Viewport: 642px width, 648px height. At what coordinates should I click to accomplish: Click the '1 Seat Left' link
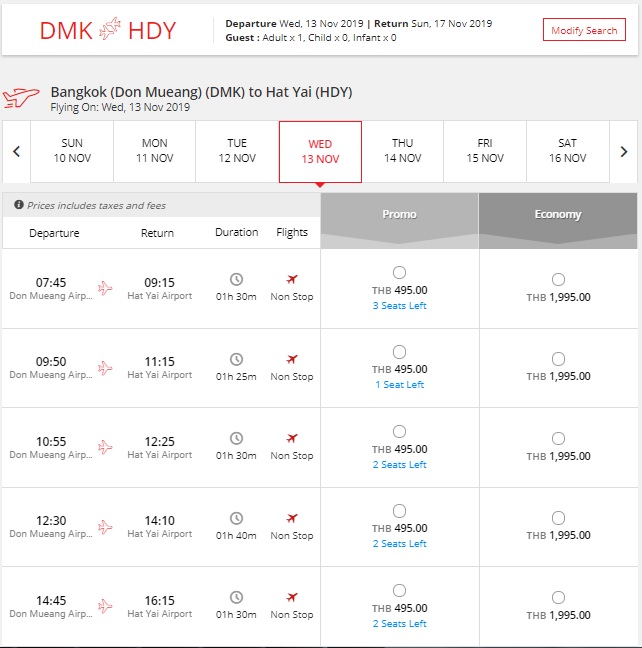point(399,385)
